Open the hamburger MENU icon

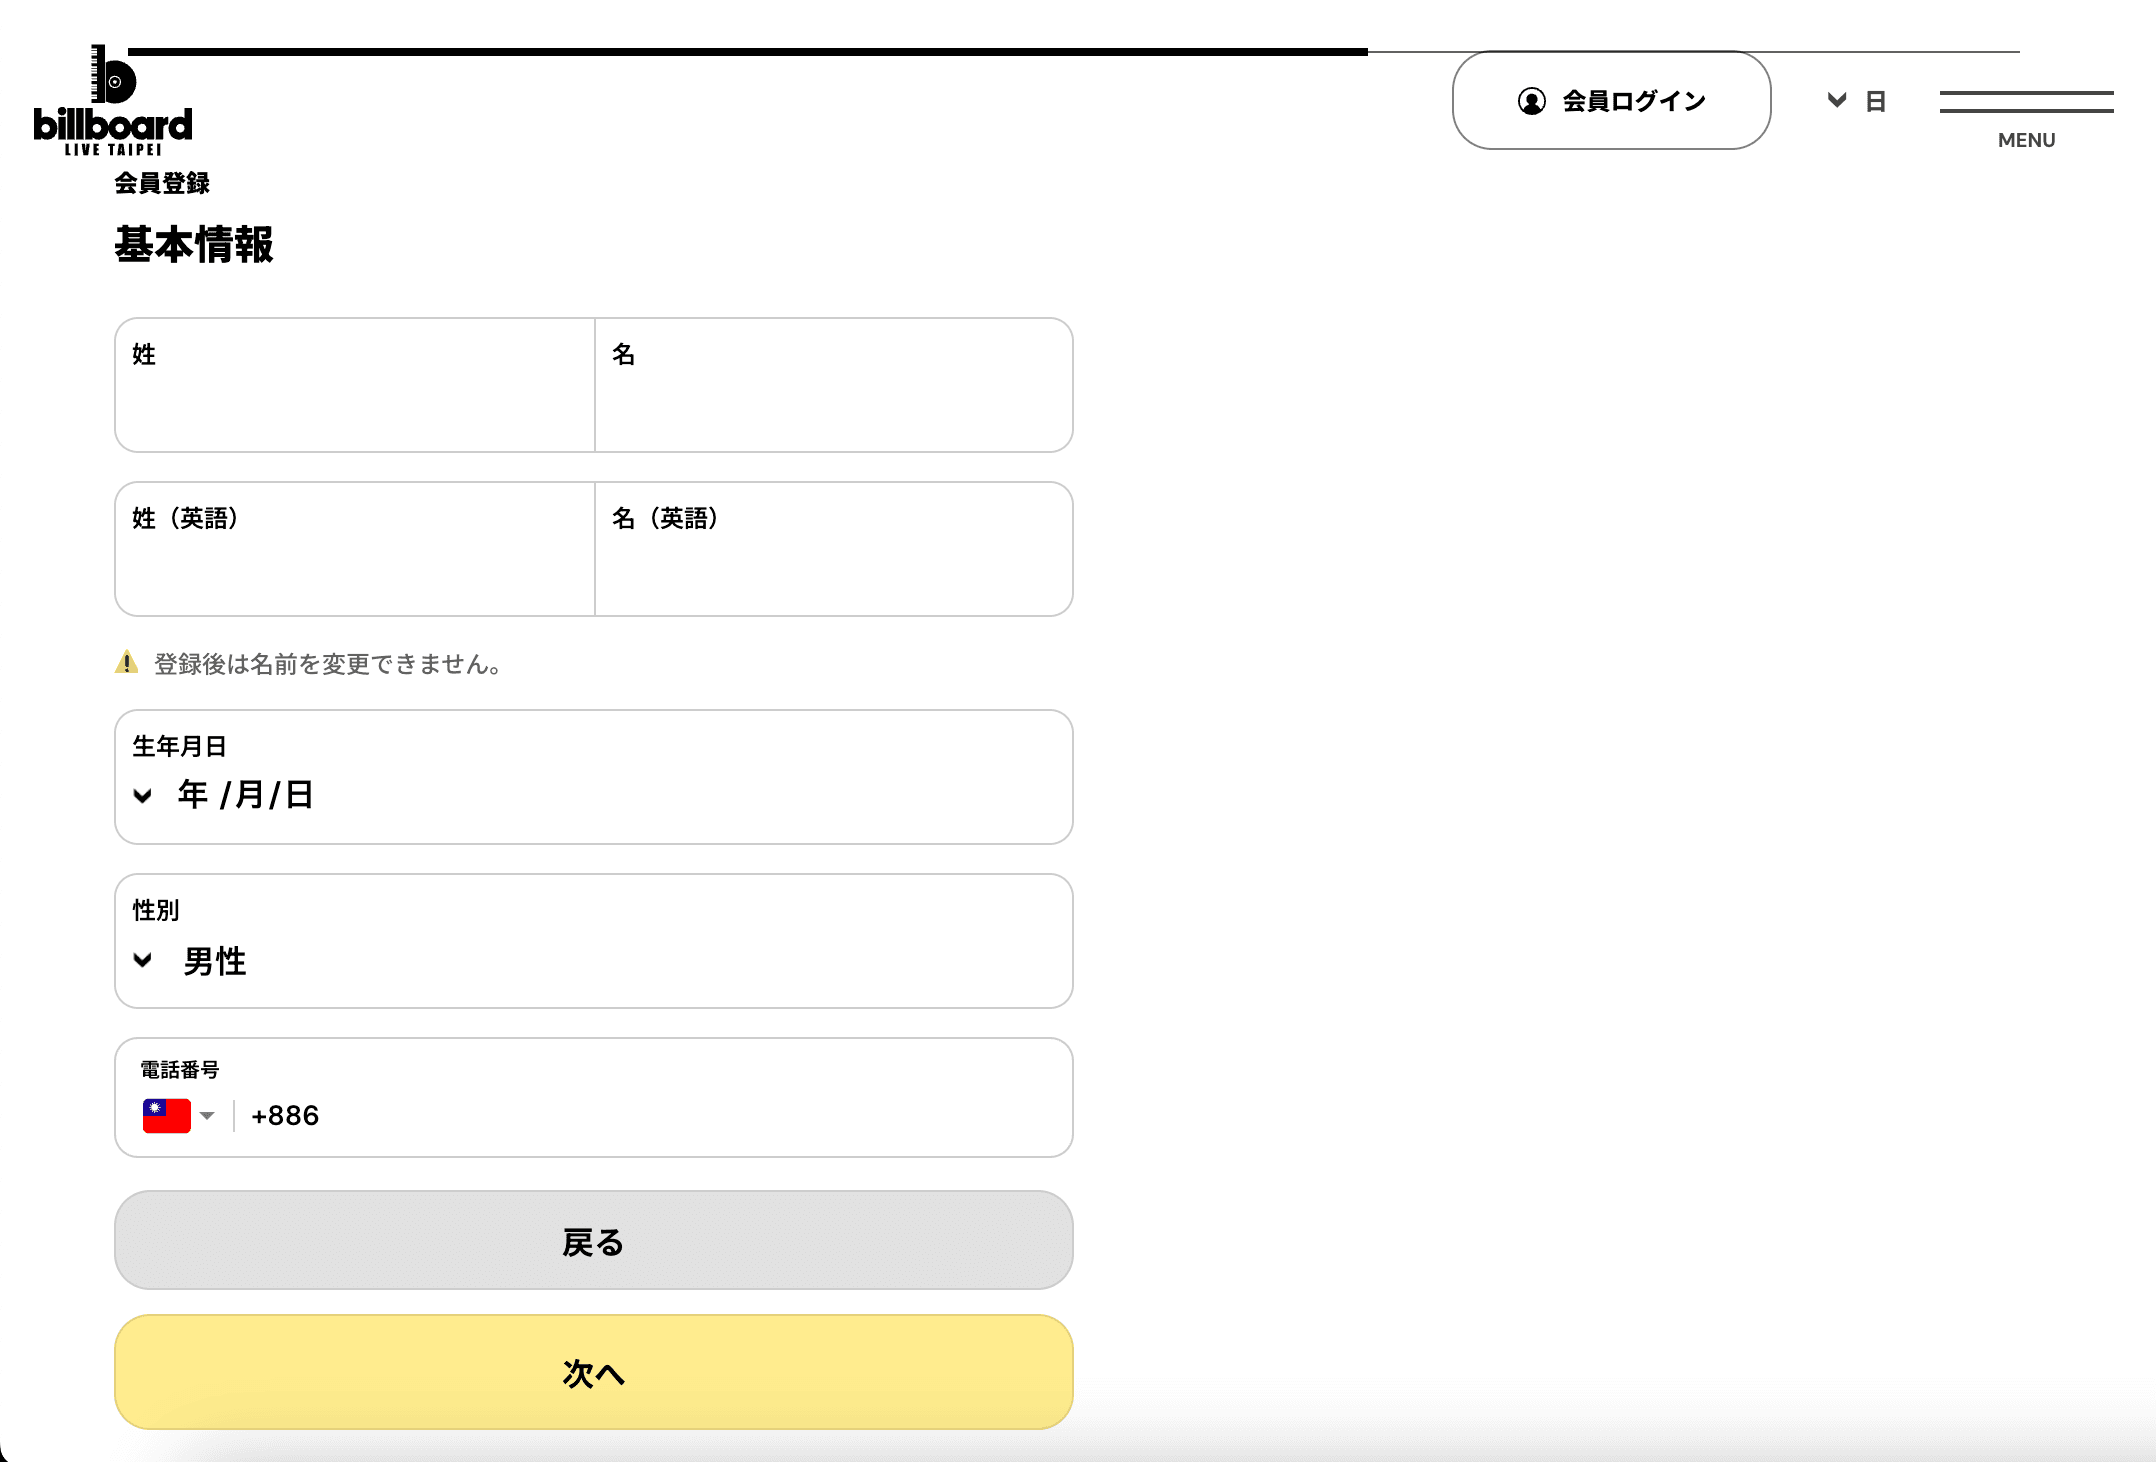click(x=2026, y=102)
